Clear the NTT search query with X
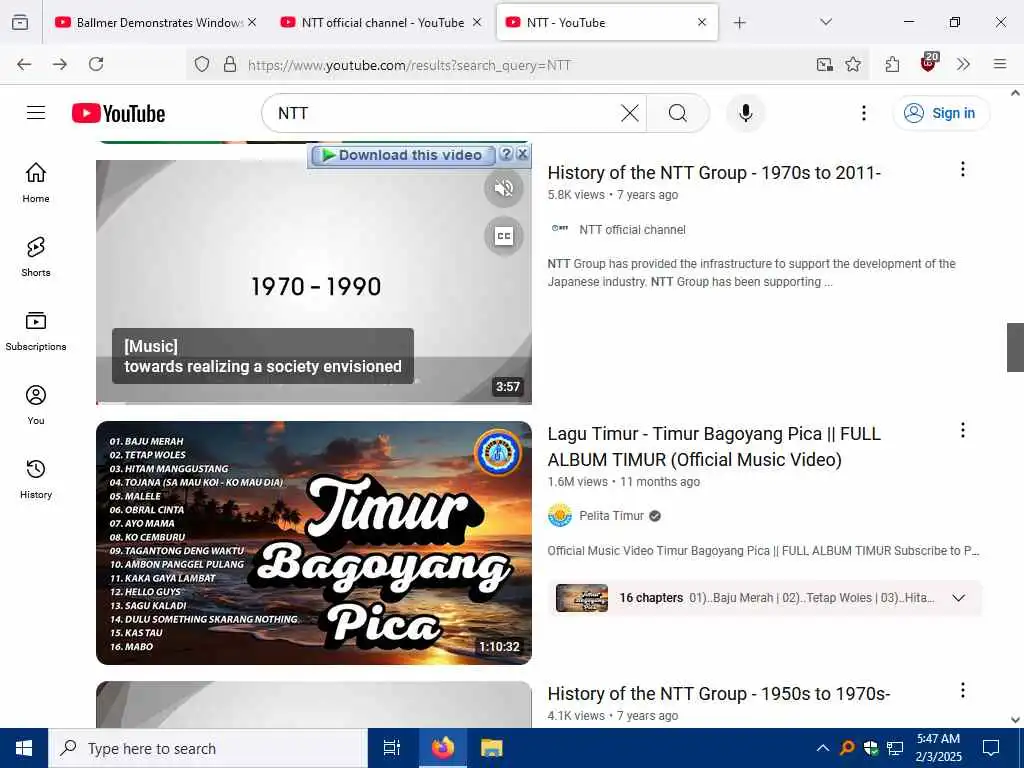 pyautogui.click(x=630, y=113)
